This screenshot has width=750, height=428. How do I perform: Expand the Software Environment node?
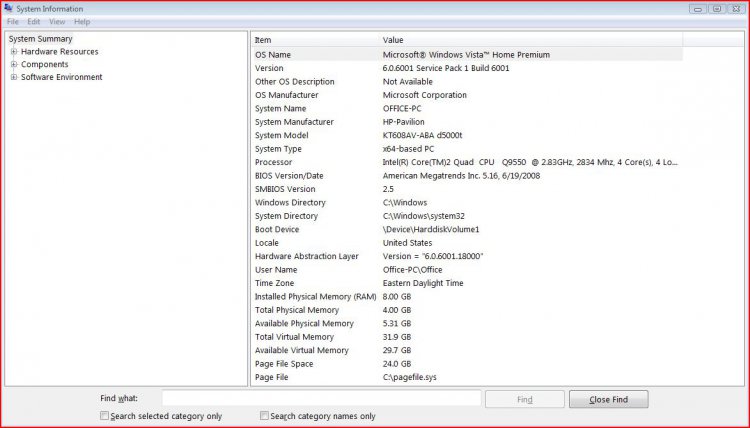[14, 77]
